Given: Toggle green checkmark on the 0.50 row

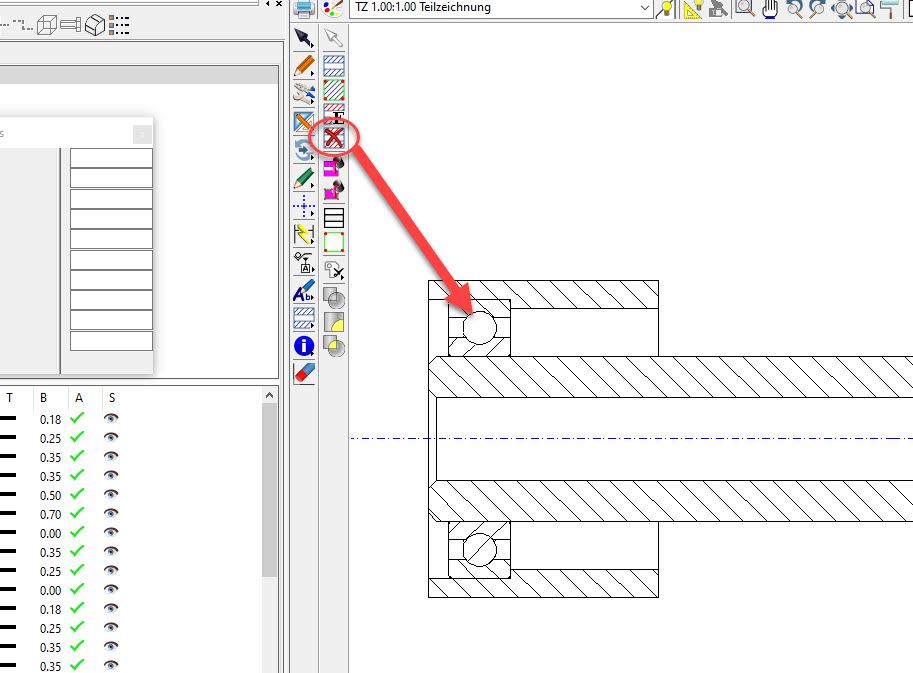Looking at the screenshot, I should (78, 495).
